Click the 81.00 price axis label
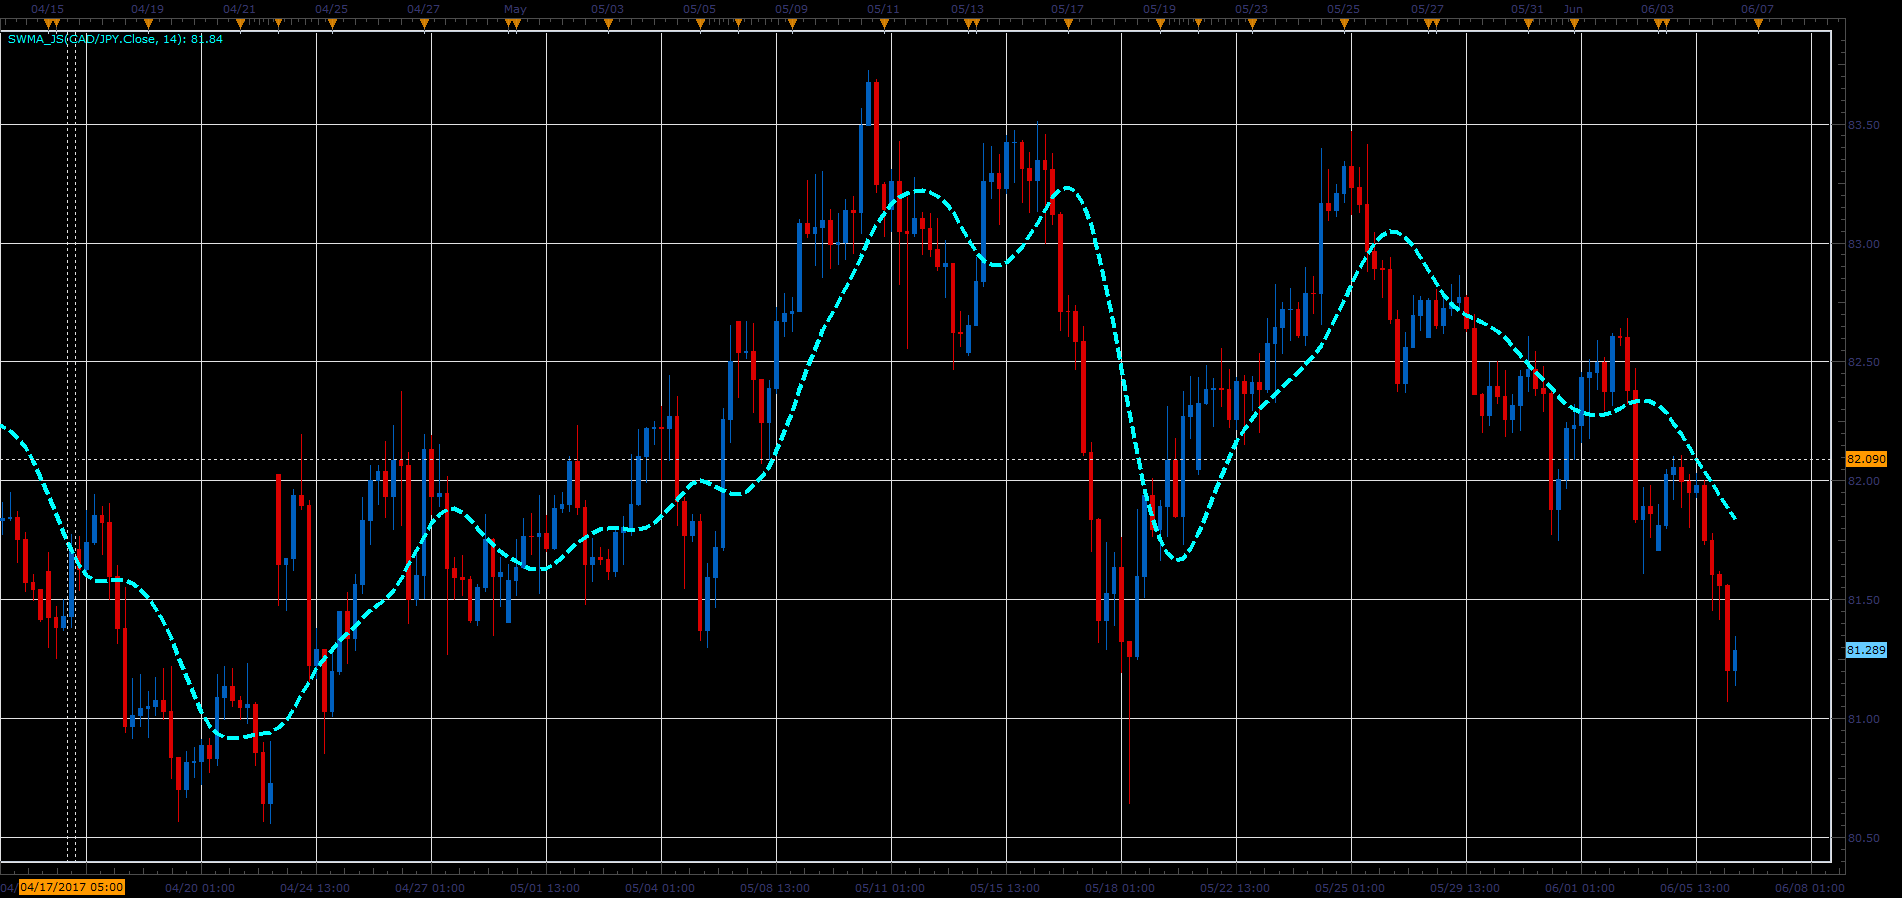This screenshot has width=1902, height=898. point(1863,719)
